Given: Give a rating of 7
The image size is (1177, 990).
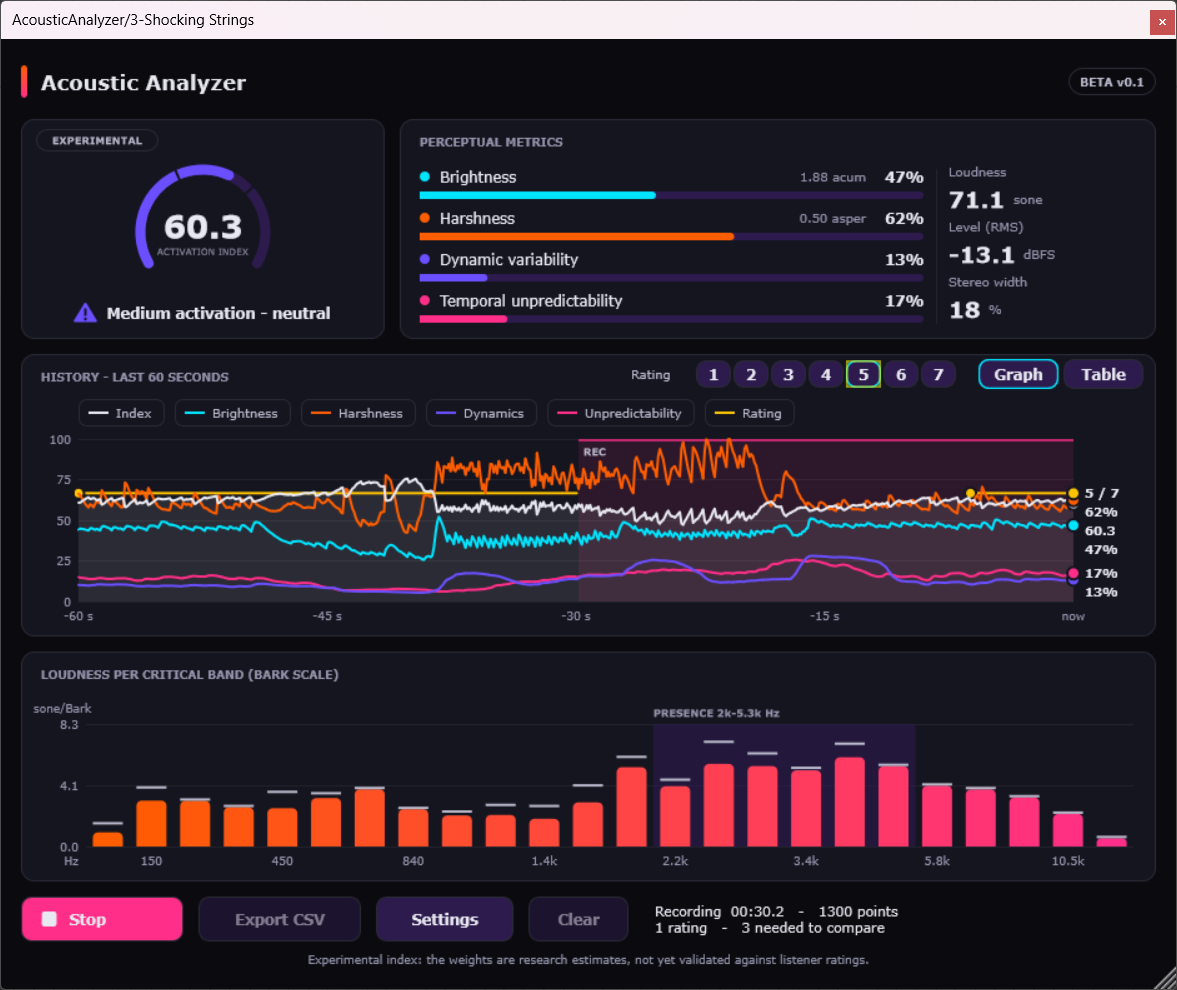Looking at the screenshot, I should [x=938, y=375].
